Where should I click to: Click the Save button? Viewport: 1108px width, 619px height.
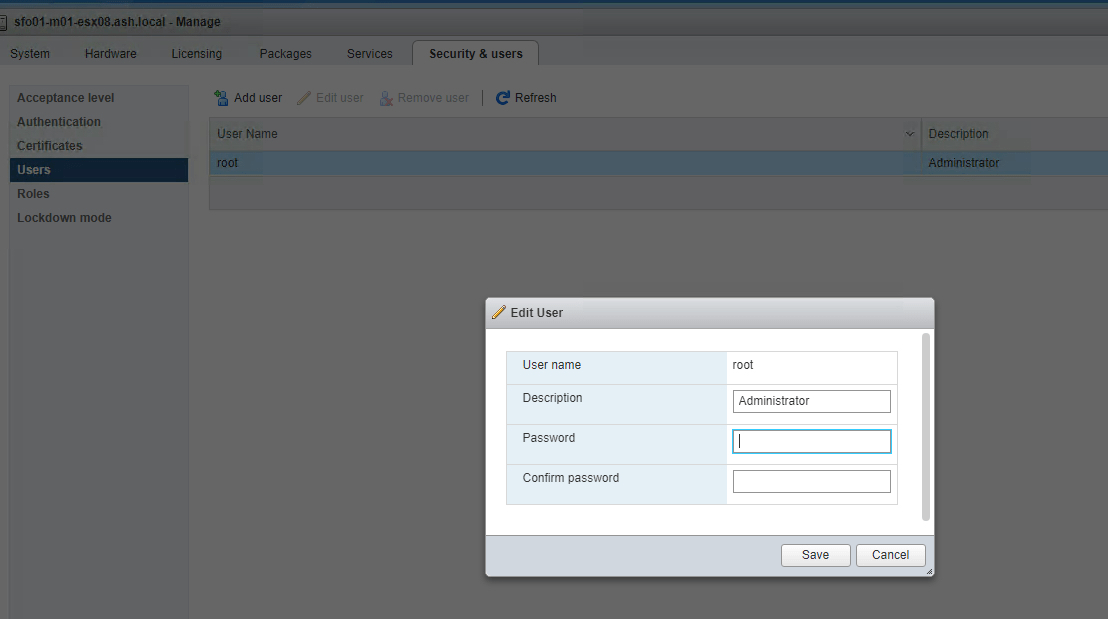tap(815, 554)
